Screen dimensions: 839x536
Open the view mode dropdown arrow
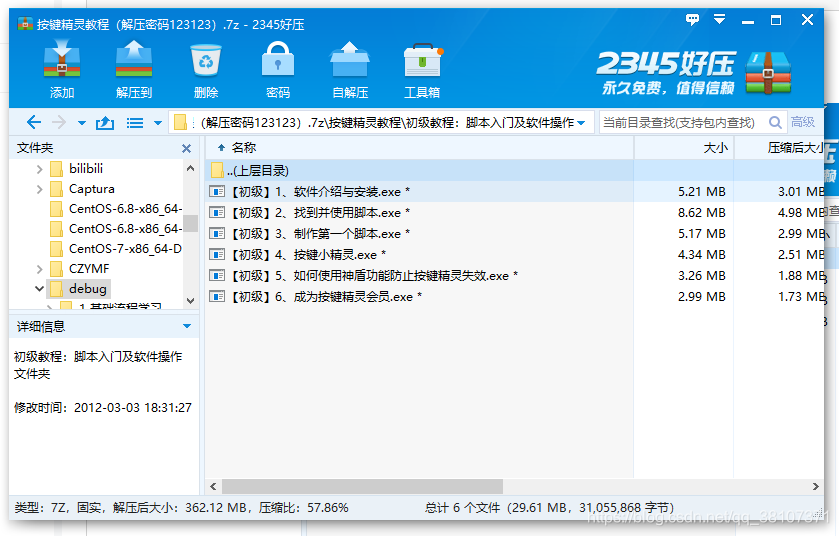[x=158, y=123]
